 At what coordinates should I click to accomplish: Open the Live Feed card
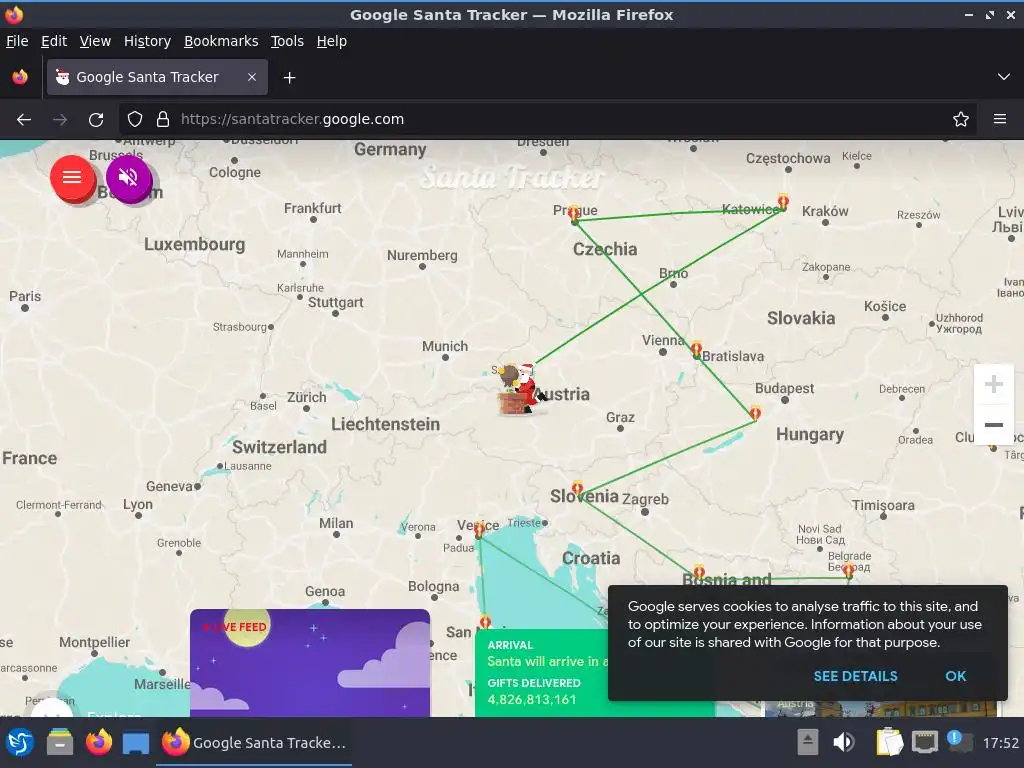pos(310,663)
